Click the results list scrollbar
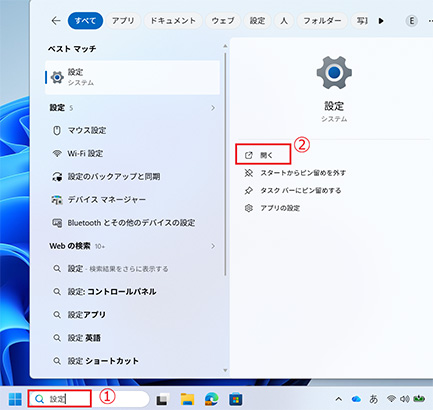This screenshot has width=433, height=410. tap(225, 163)
